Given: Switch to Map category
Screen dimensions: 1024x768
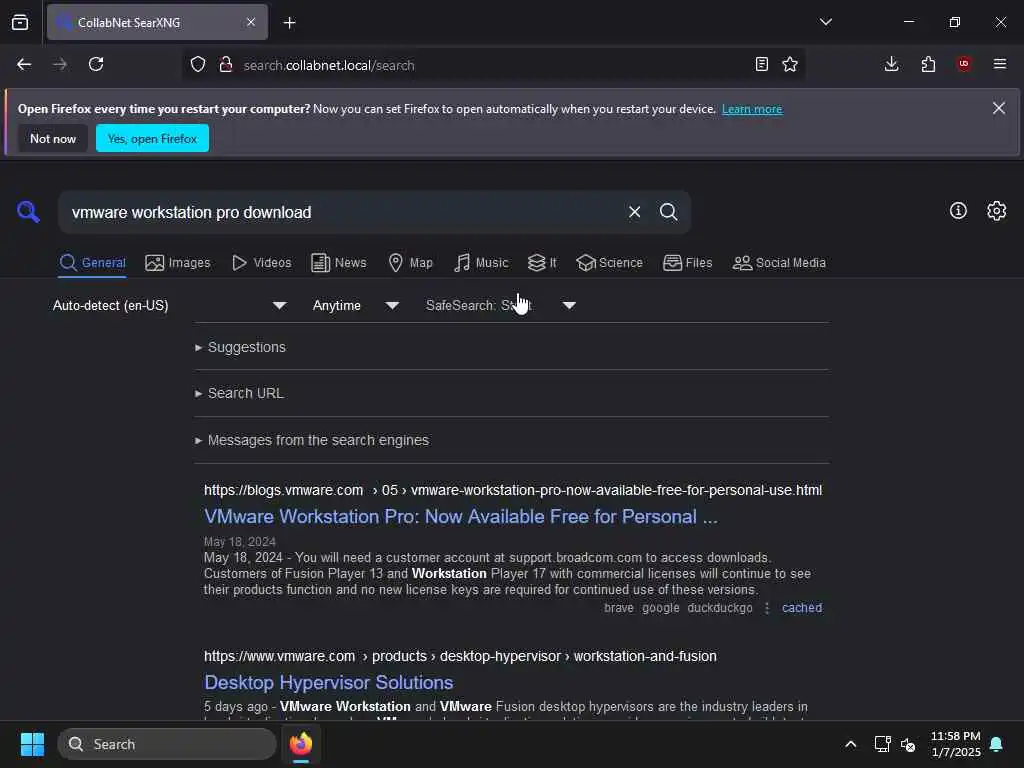Looking at the screenshot, I should click(410, 263).
